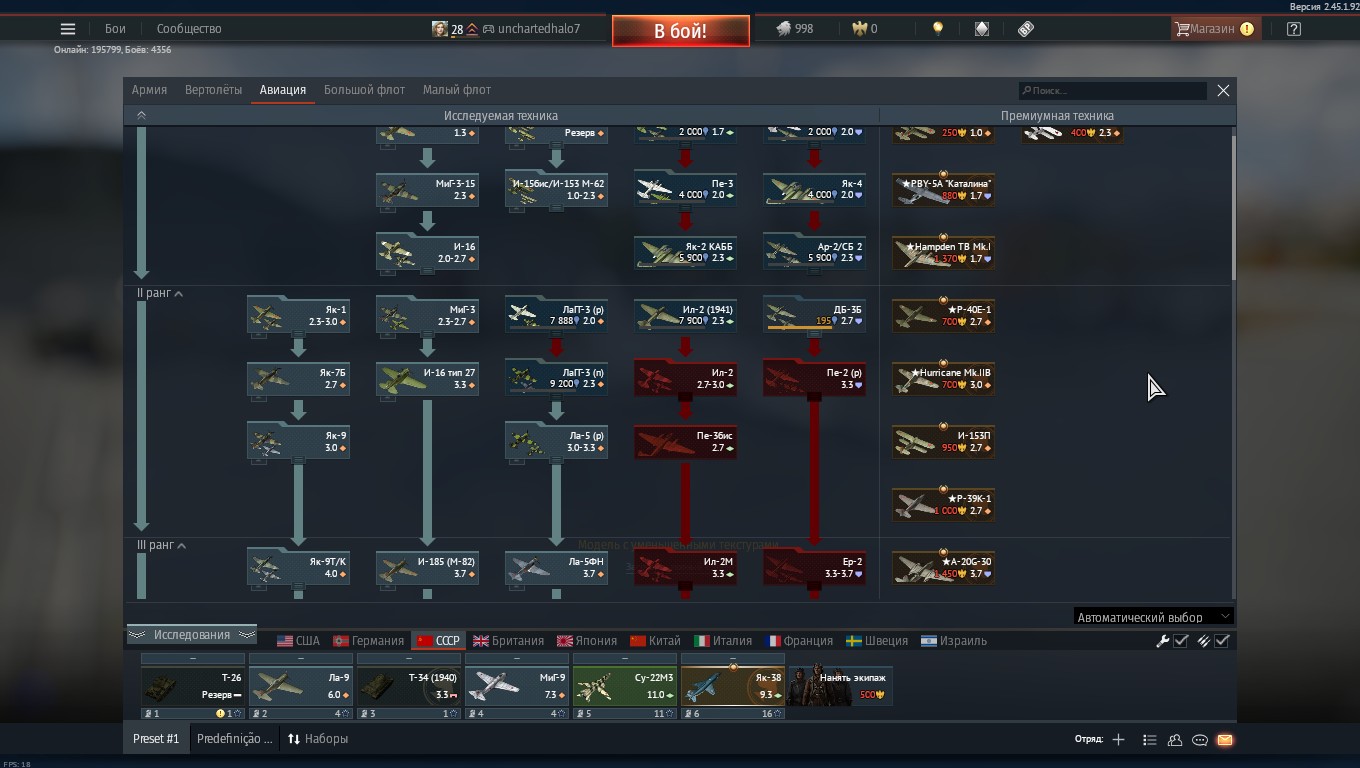Switch to Preset #1
The width and height of the screenshot is (1360, 768).
pyautogui.click(x=156, y=739)
